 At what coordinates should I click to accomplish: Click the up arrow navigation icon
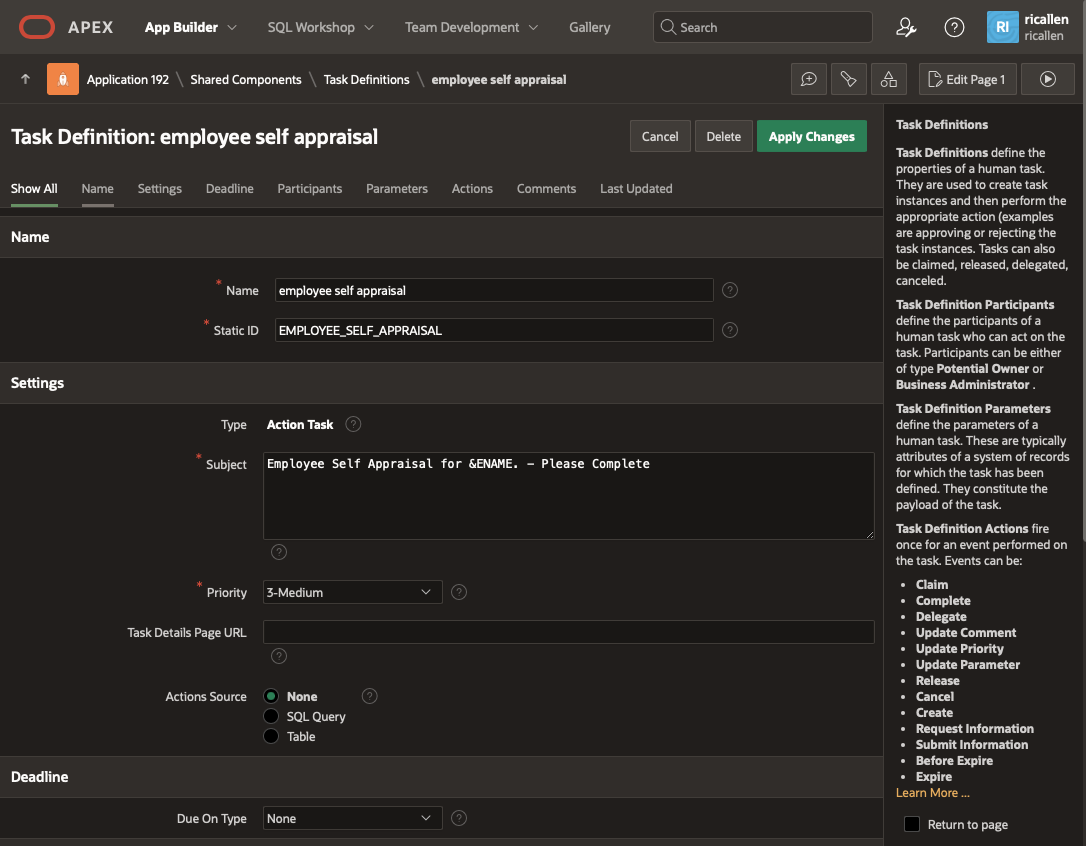25,80
